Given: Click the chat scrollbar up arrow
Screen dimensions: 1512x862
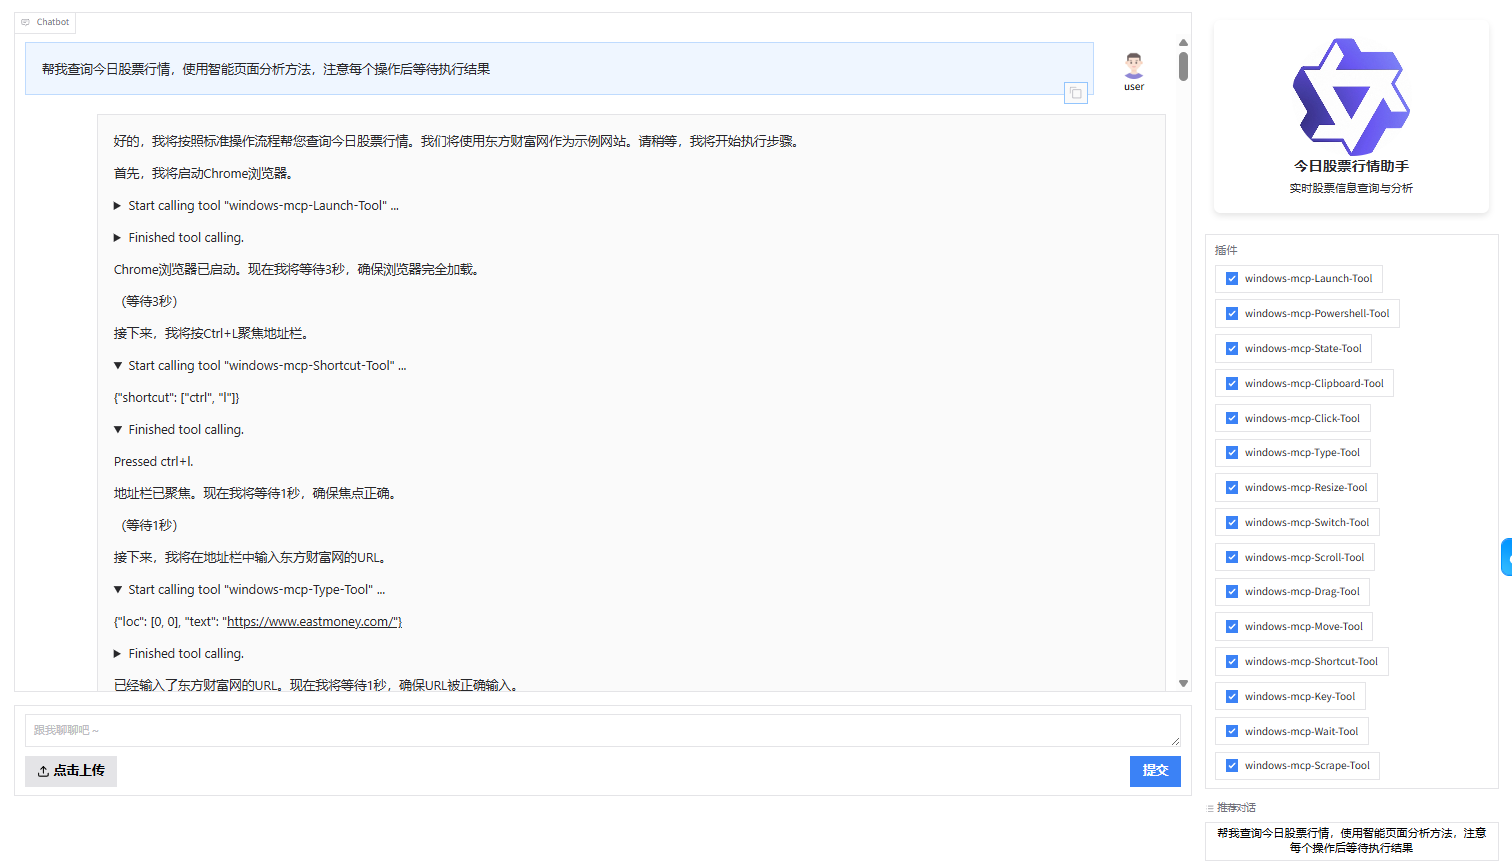Looking at the screenshot, I should click(1183, 43).
